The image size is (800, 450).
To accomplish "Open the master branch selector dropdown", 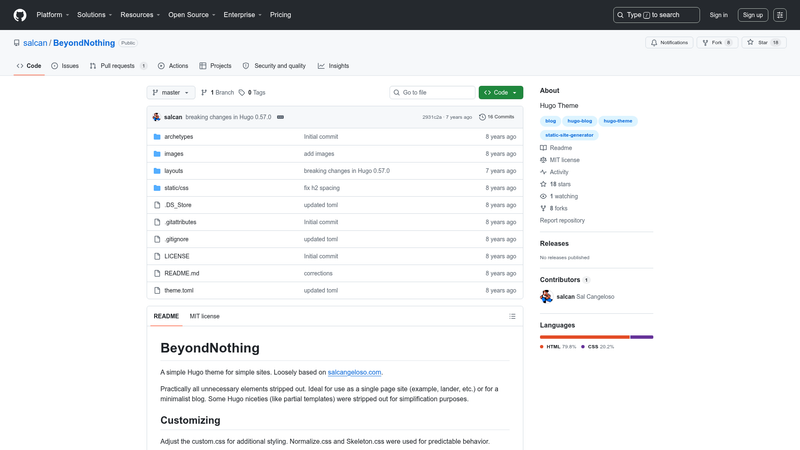I will 171,92.
